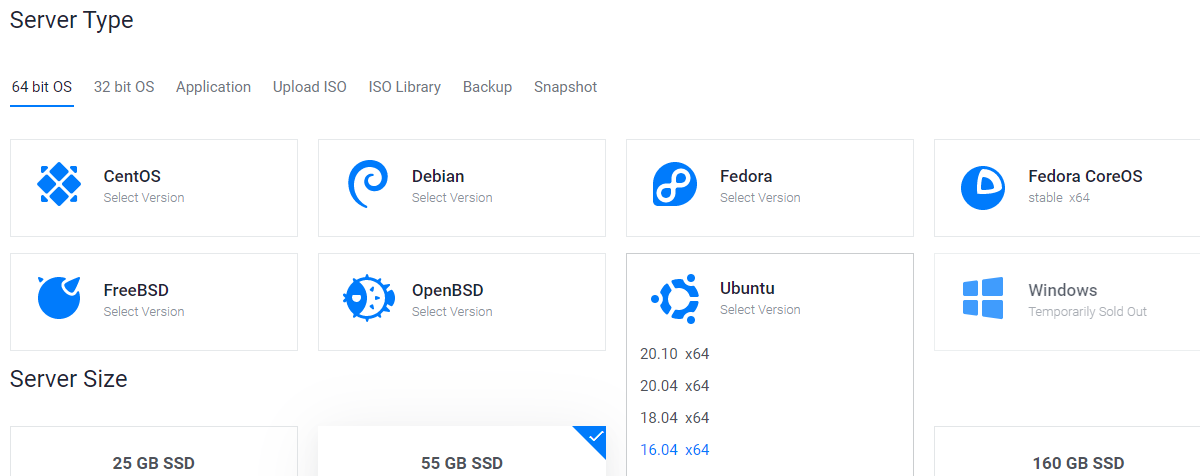Click the Debian name label
This screenshot has width=1200, height=476.
pos(438,176)
